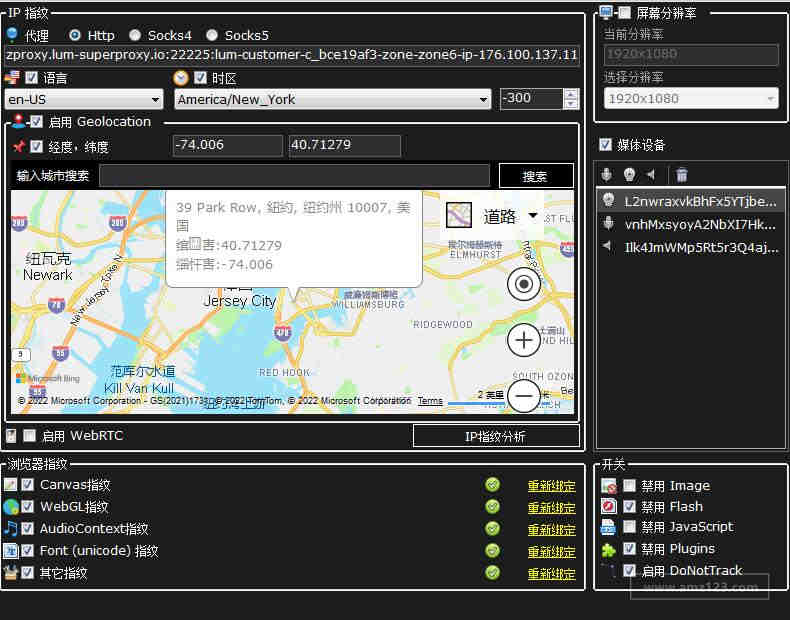Image resolution: width=790 pixels, height=620 pixels.
Task: Toggle the 语言 language checkbox
Action: pyautogui.click(x=31, y=78)
